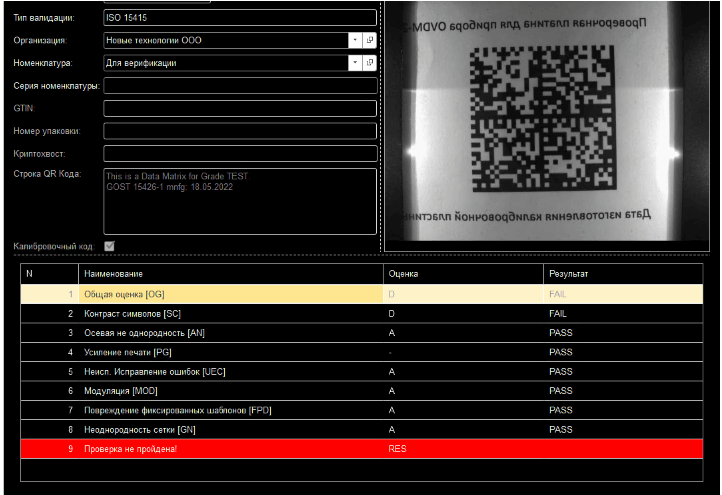This screenshot has height=495, width=722.
Task: Click the Оценка column header
Action: click(x=463, y=274)
